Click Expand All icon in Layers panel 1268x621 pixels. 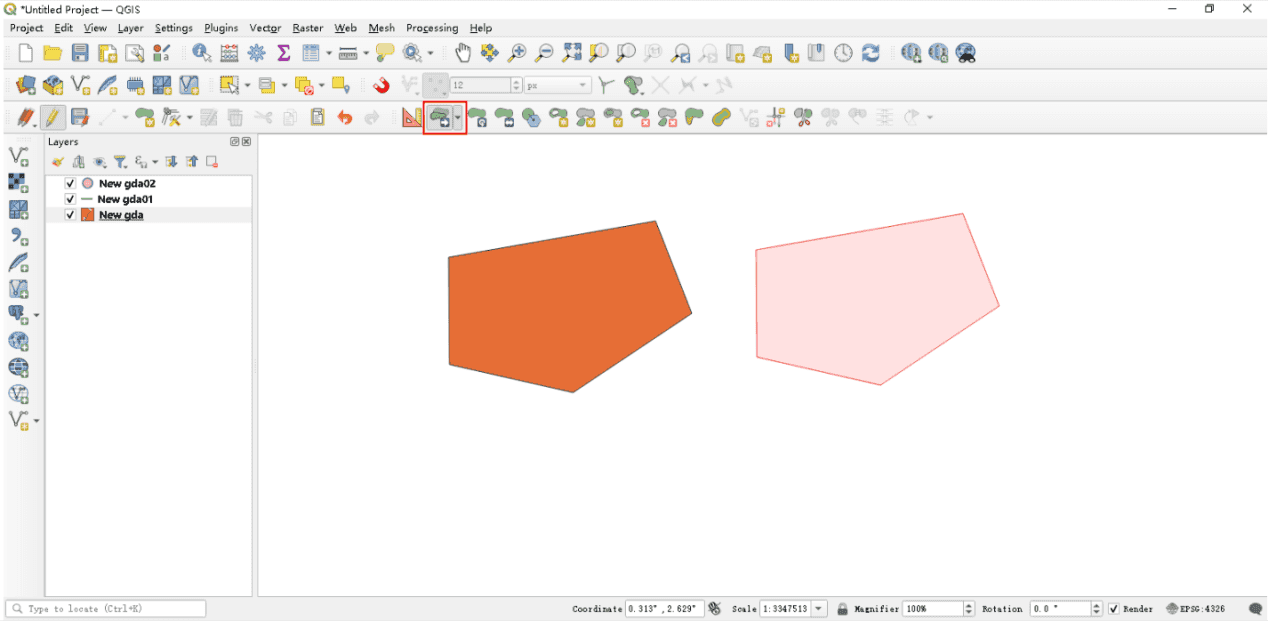pos(171,161)
